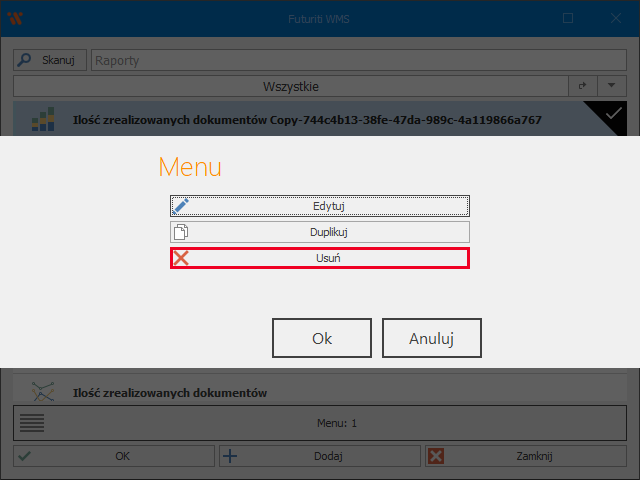Viewport: 640px width, 480px height.
Task: Click the refresh arrow beside Wszystkie
Action: tap(582, 87)
